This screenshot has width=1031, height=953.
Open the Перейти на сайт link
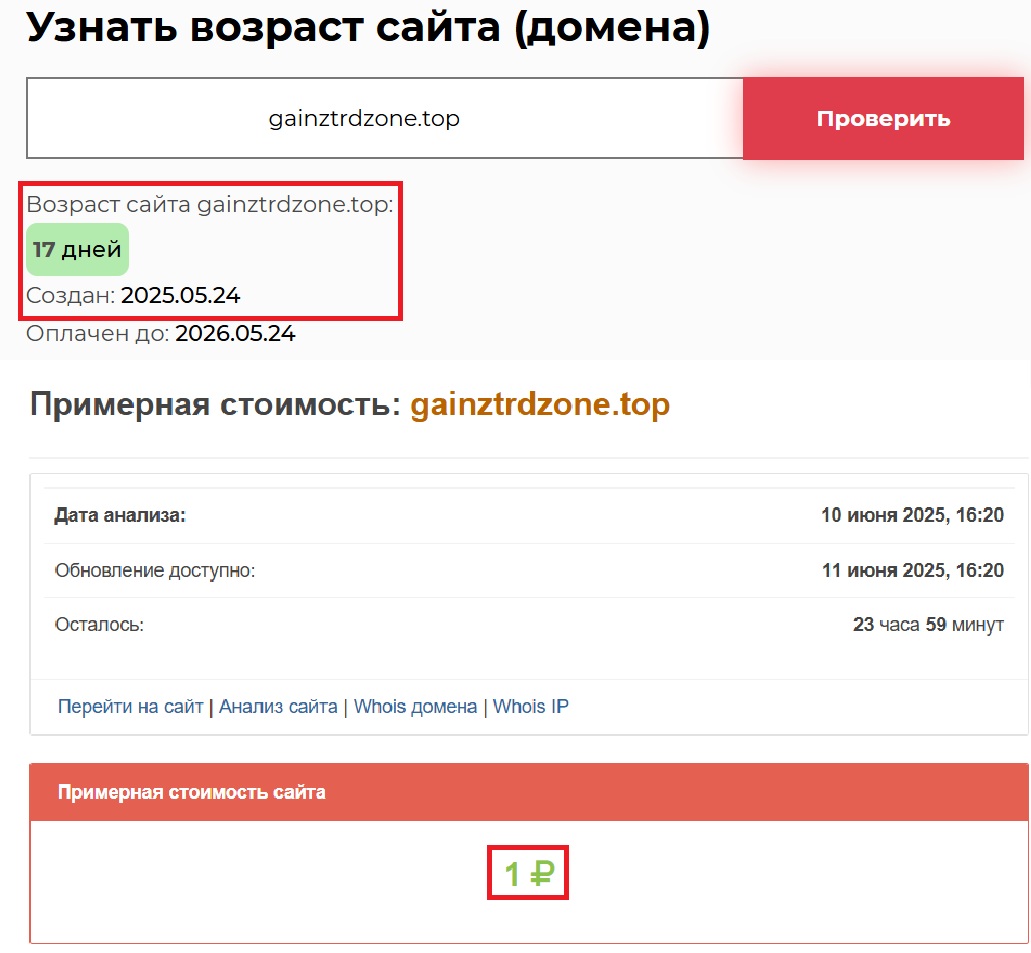tap(130, 707)
